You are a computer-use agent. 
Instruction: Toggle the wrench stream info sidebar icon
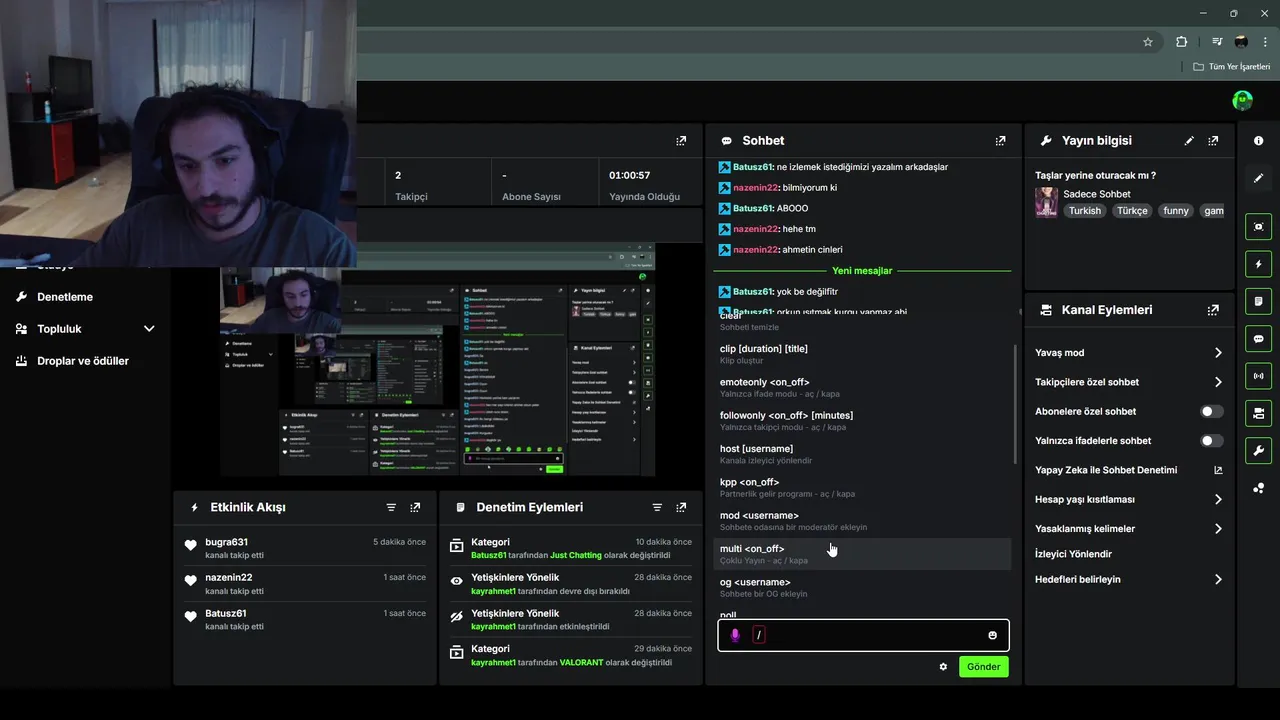[x=1258, y=450]
